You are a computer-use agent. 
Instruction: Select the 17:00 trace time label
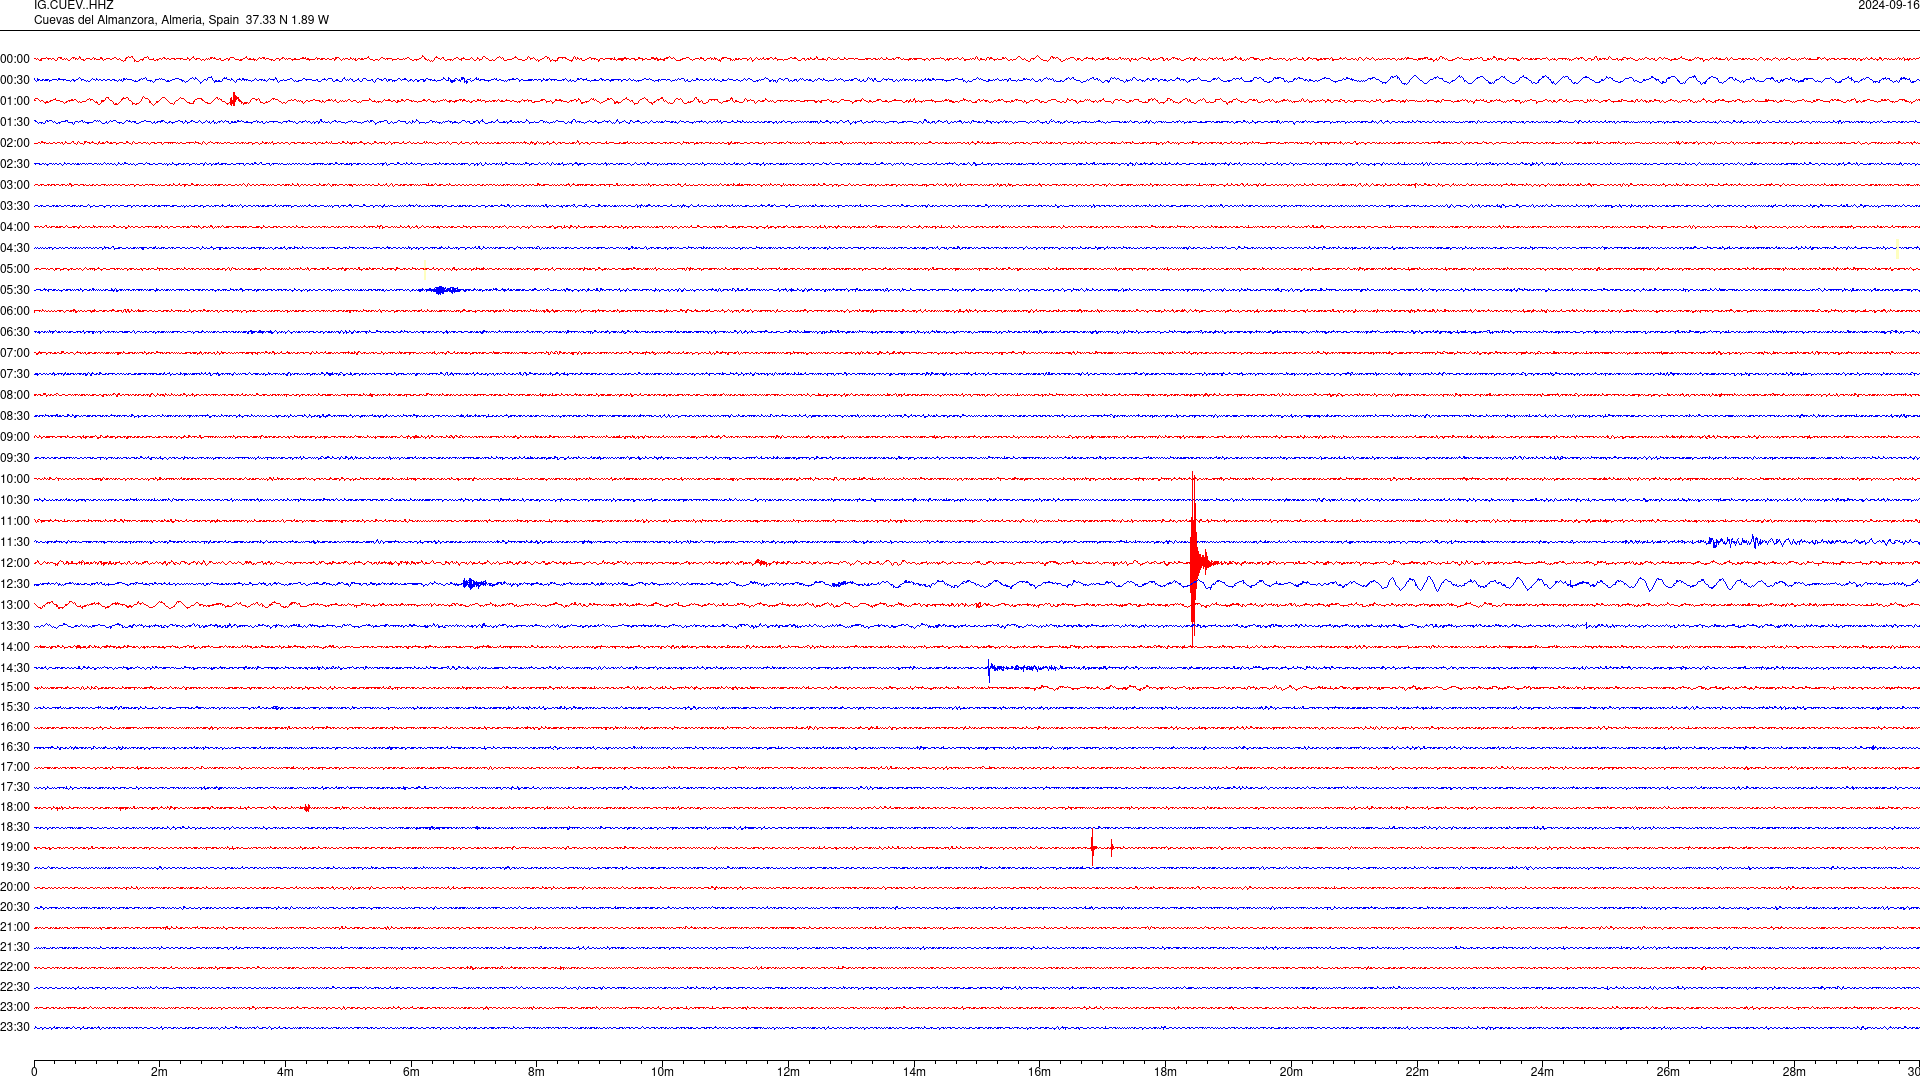pyautogui.click(x=15, y=767)
